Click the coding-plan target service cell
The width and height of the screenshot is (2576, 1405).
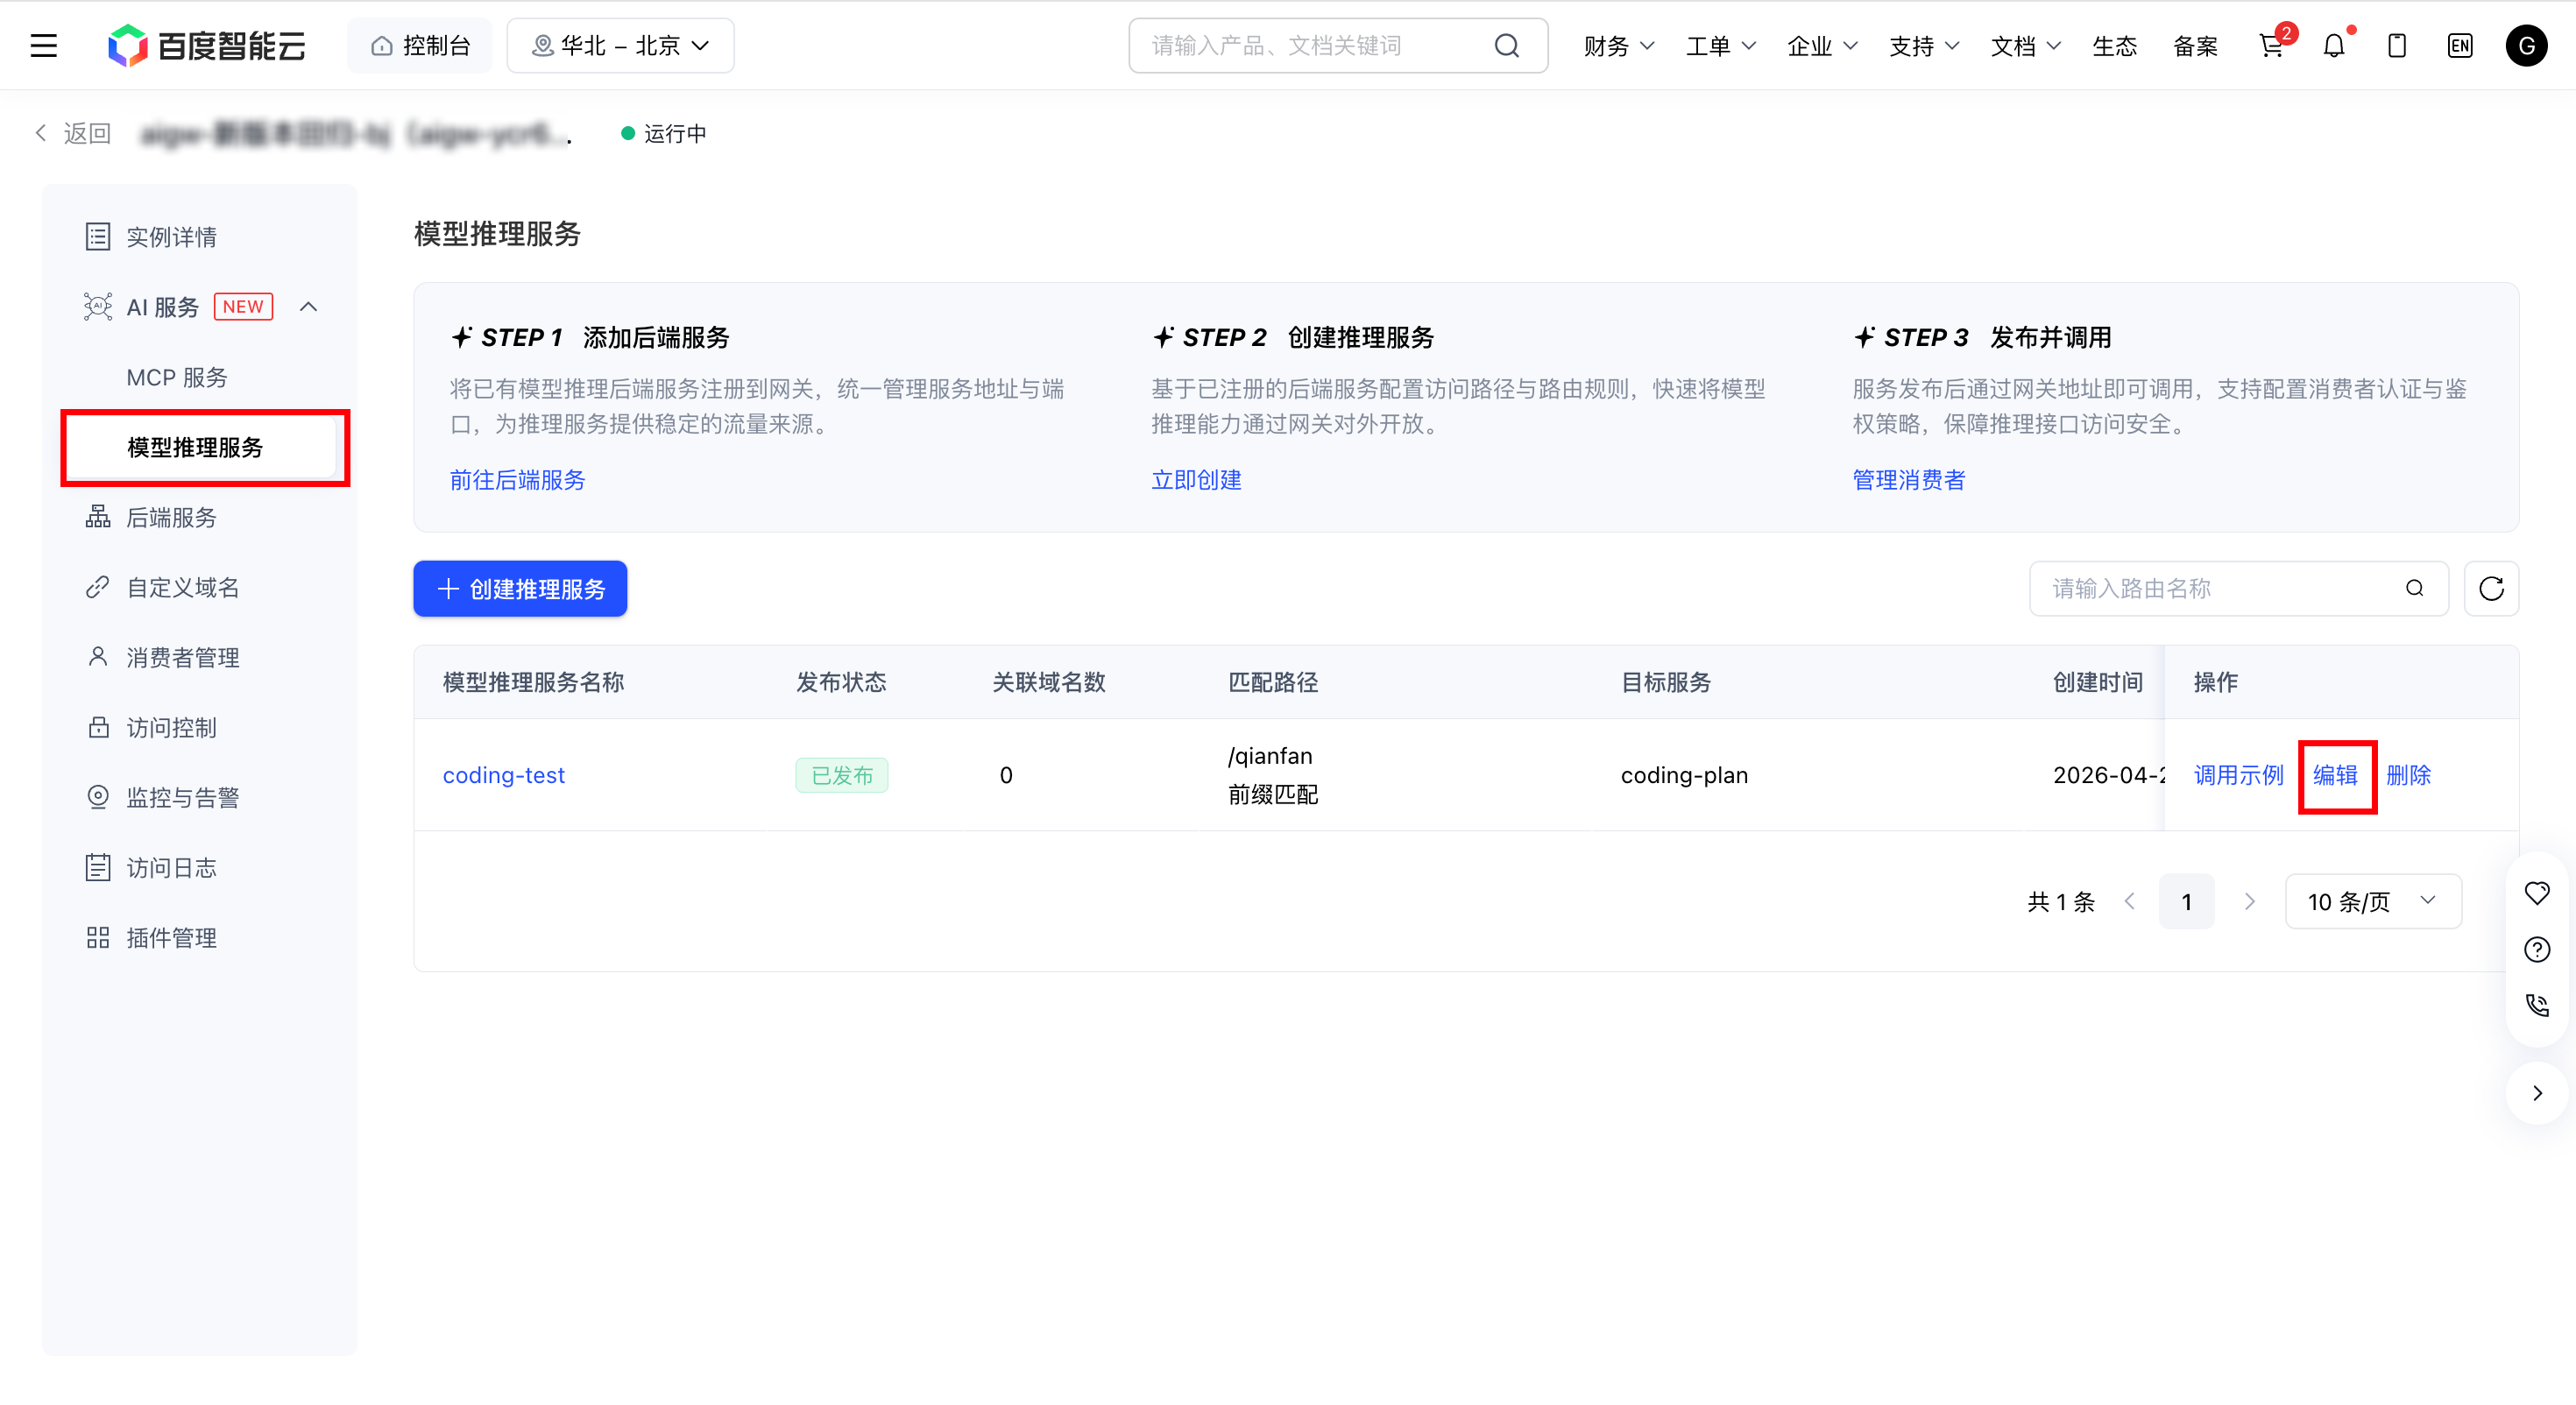pos(1684,775)
